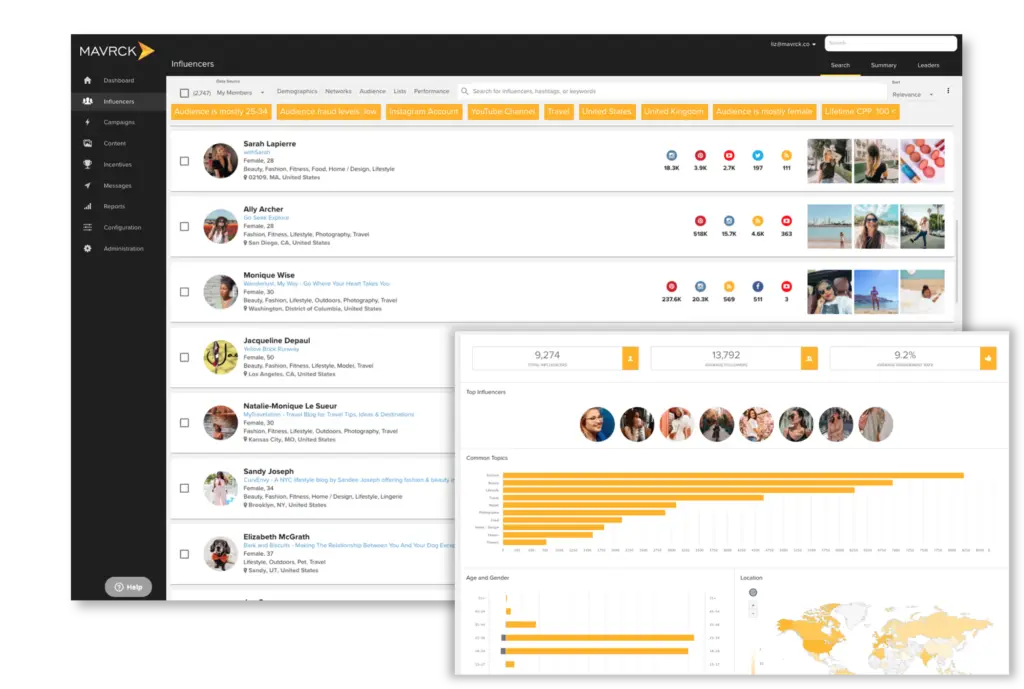Check the box next to Sarah Lapierre
Image resolution: width=1024 pixels, height=689 pixels.
tap(184, 161)
